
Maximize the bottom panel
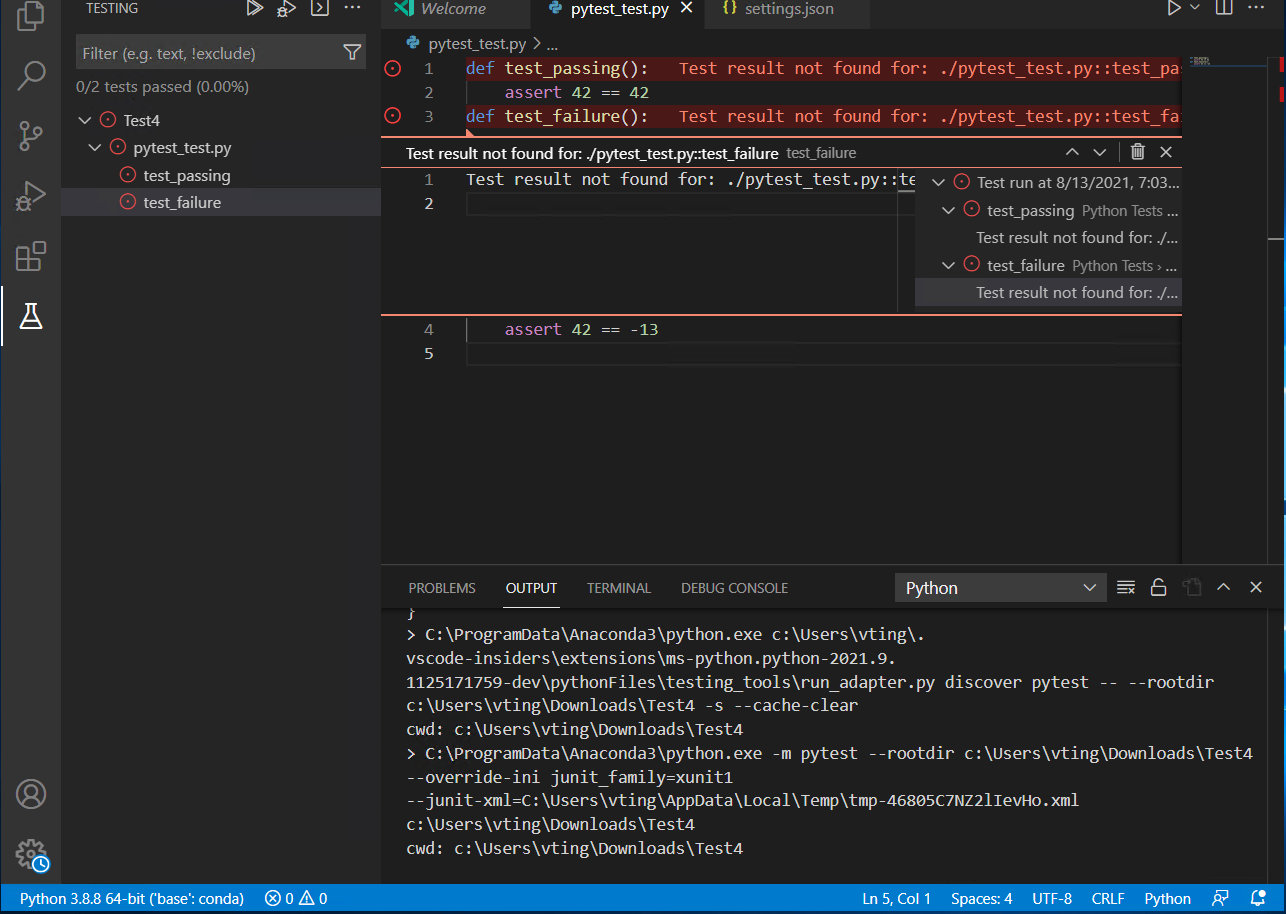pyautogui.click(x=1223, y=587)
